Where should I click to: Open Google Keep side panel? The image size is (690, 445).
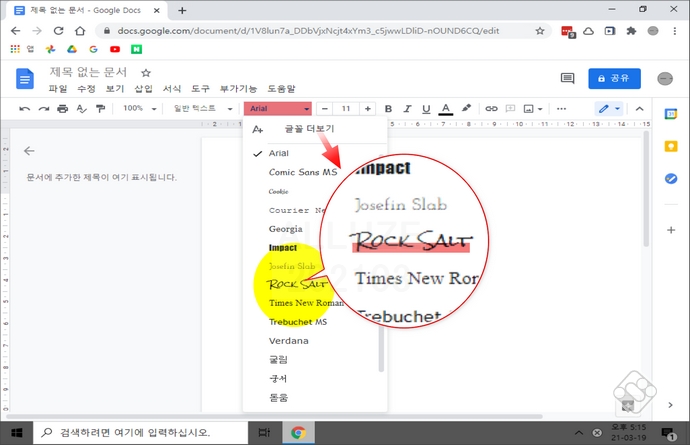coord(671,146)
